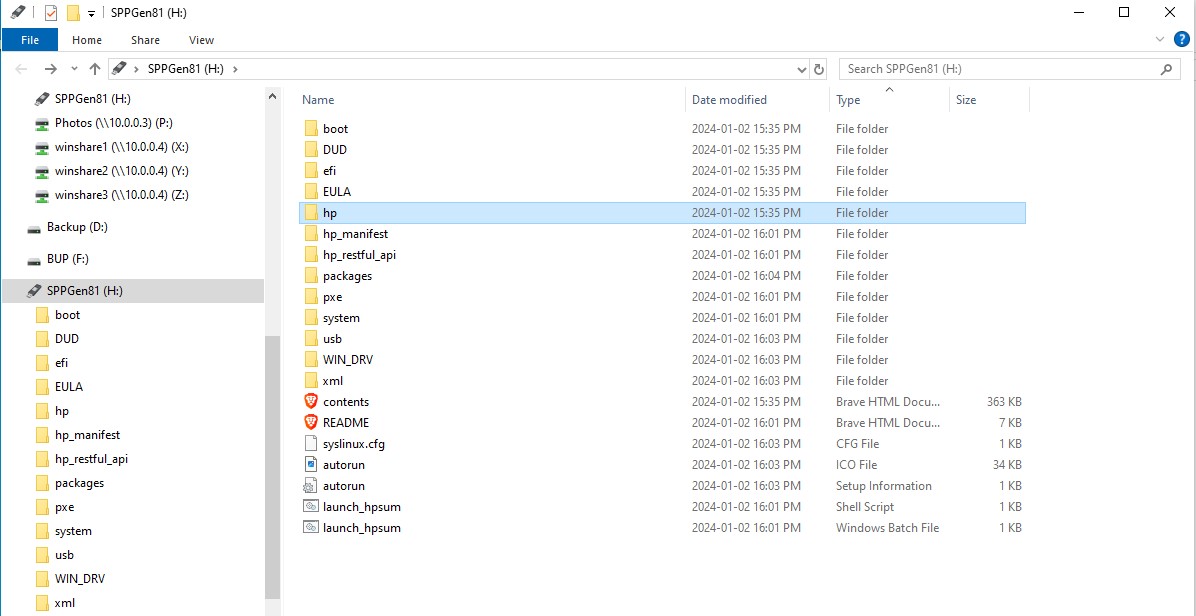Select the packages folder in file list
This screenshot has height=616, width=1196.
[x=662, y=276]
